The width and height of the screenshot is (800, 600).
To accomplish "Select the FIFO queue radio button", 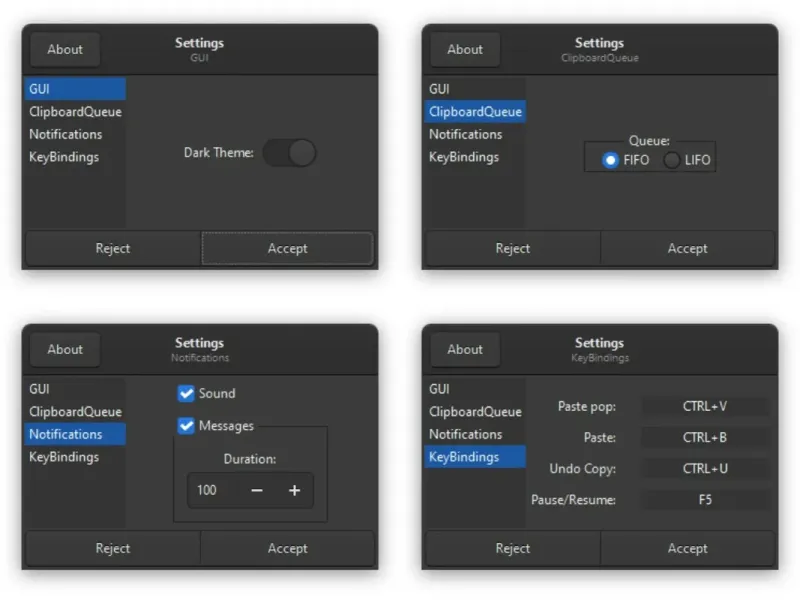I will 611,160.
